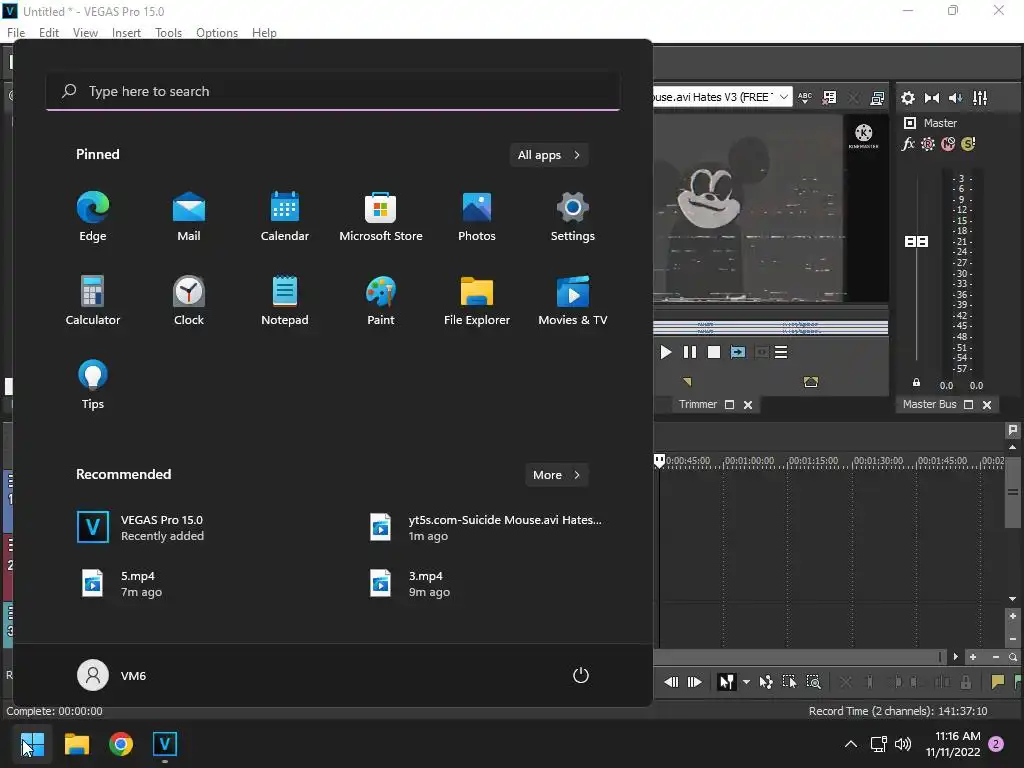Open the Tools menu
The width and height of the screenshot is (1024, 768).
(x=168, y=33)
